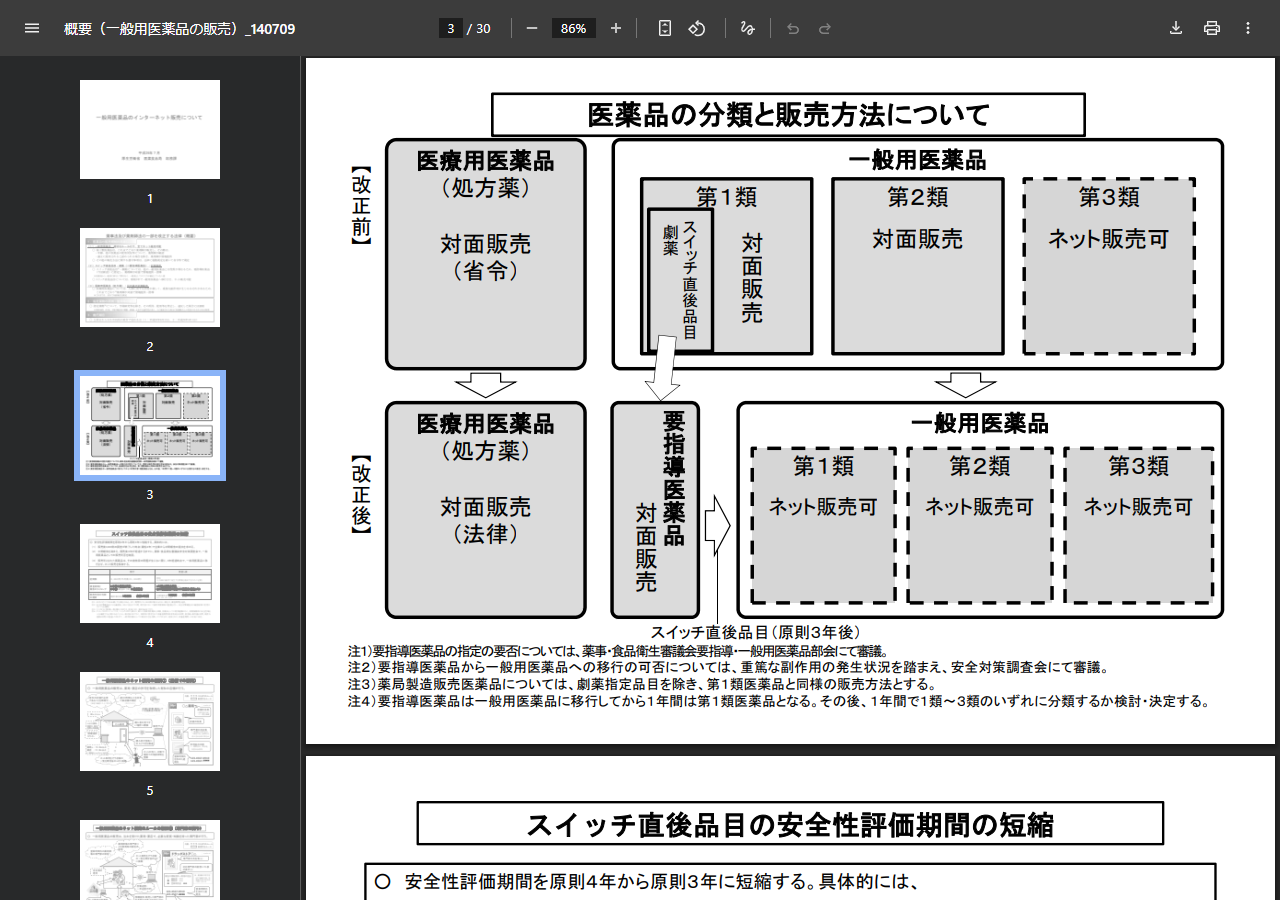Click 第3類 in the 改正前 row

coord(1109,198)
